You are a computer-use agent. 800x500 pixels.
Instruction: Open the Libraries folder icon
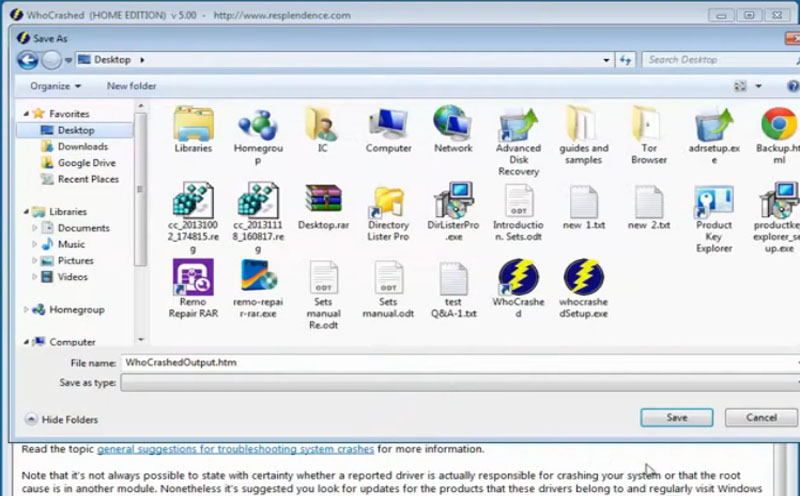pyautogui.click(x=193, y=130)
